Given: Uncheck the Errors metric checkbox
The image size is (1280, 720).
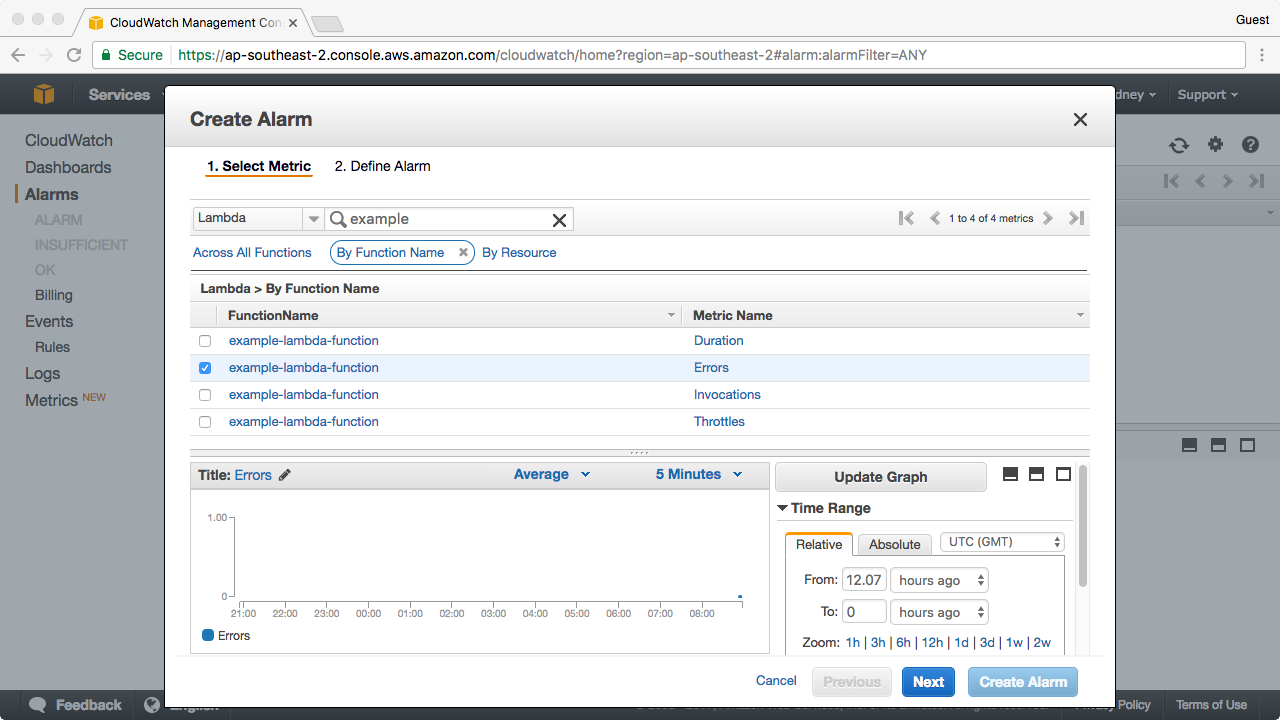Looking at the screenshot, I should pyautogui.click(x=205, y=368).
